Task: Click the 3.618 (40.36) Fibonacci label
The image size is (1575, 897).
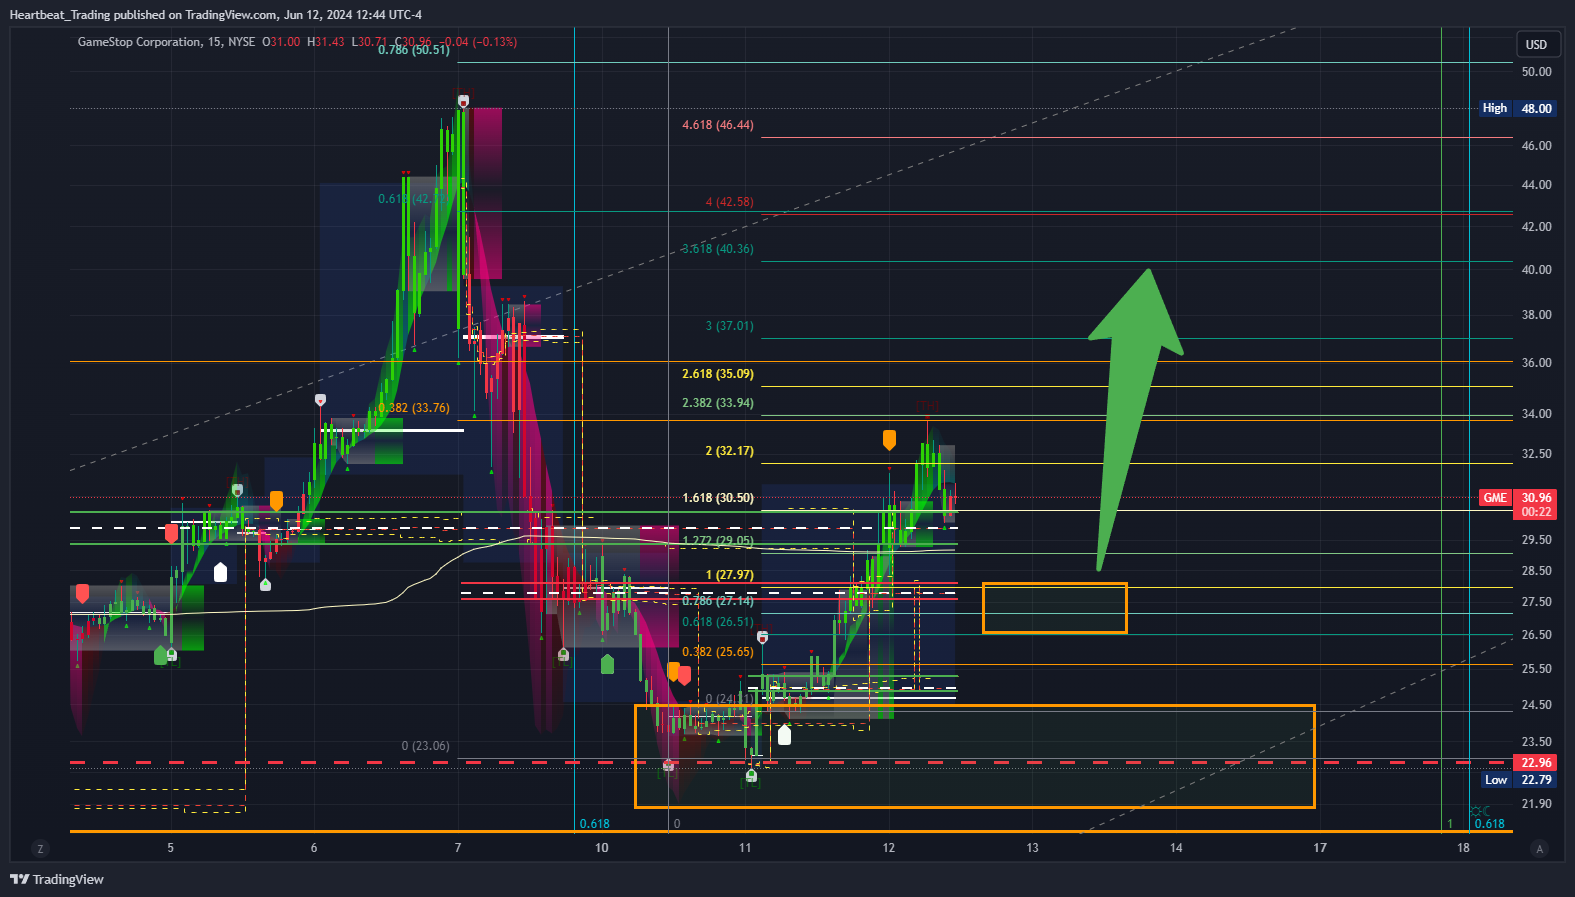Action: pyautogui.click(x=718, y=249)
